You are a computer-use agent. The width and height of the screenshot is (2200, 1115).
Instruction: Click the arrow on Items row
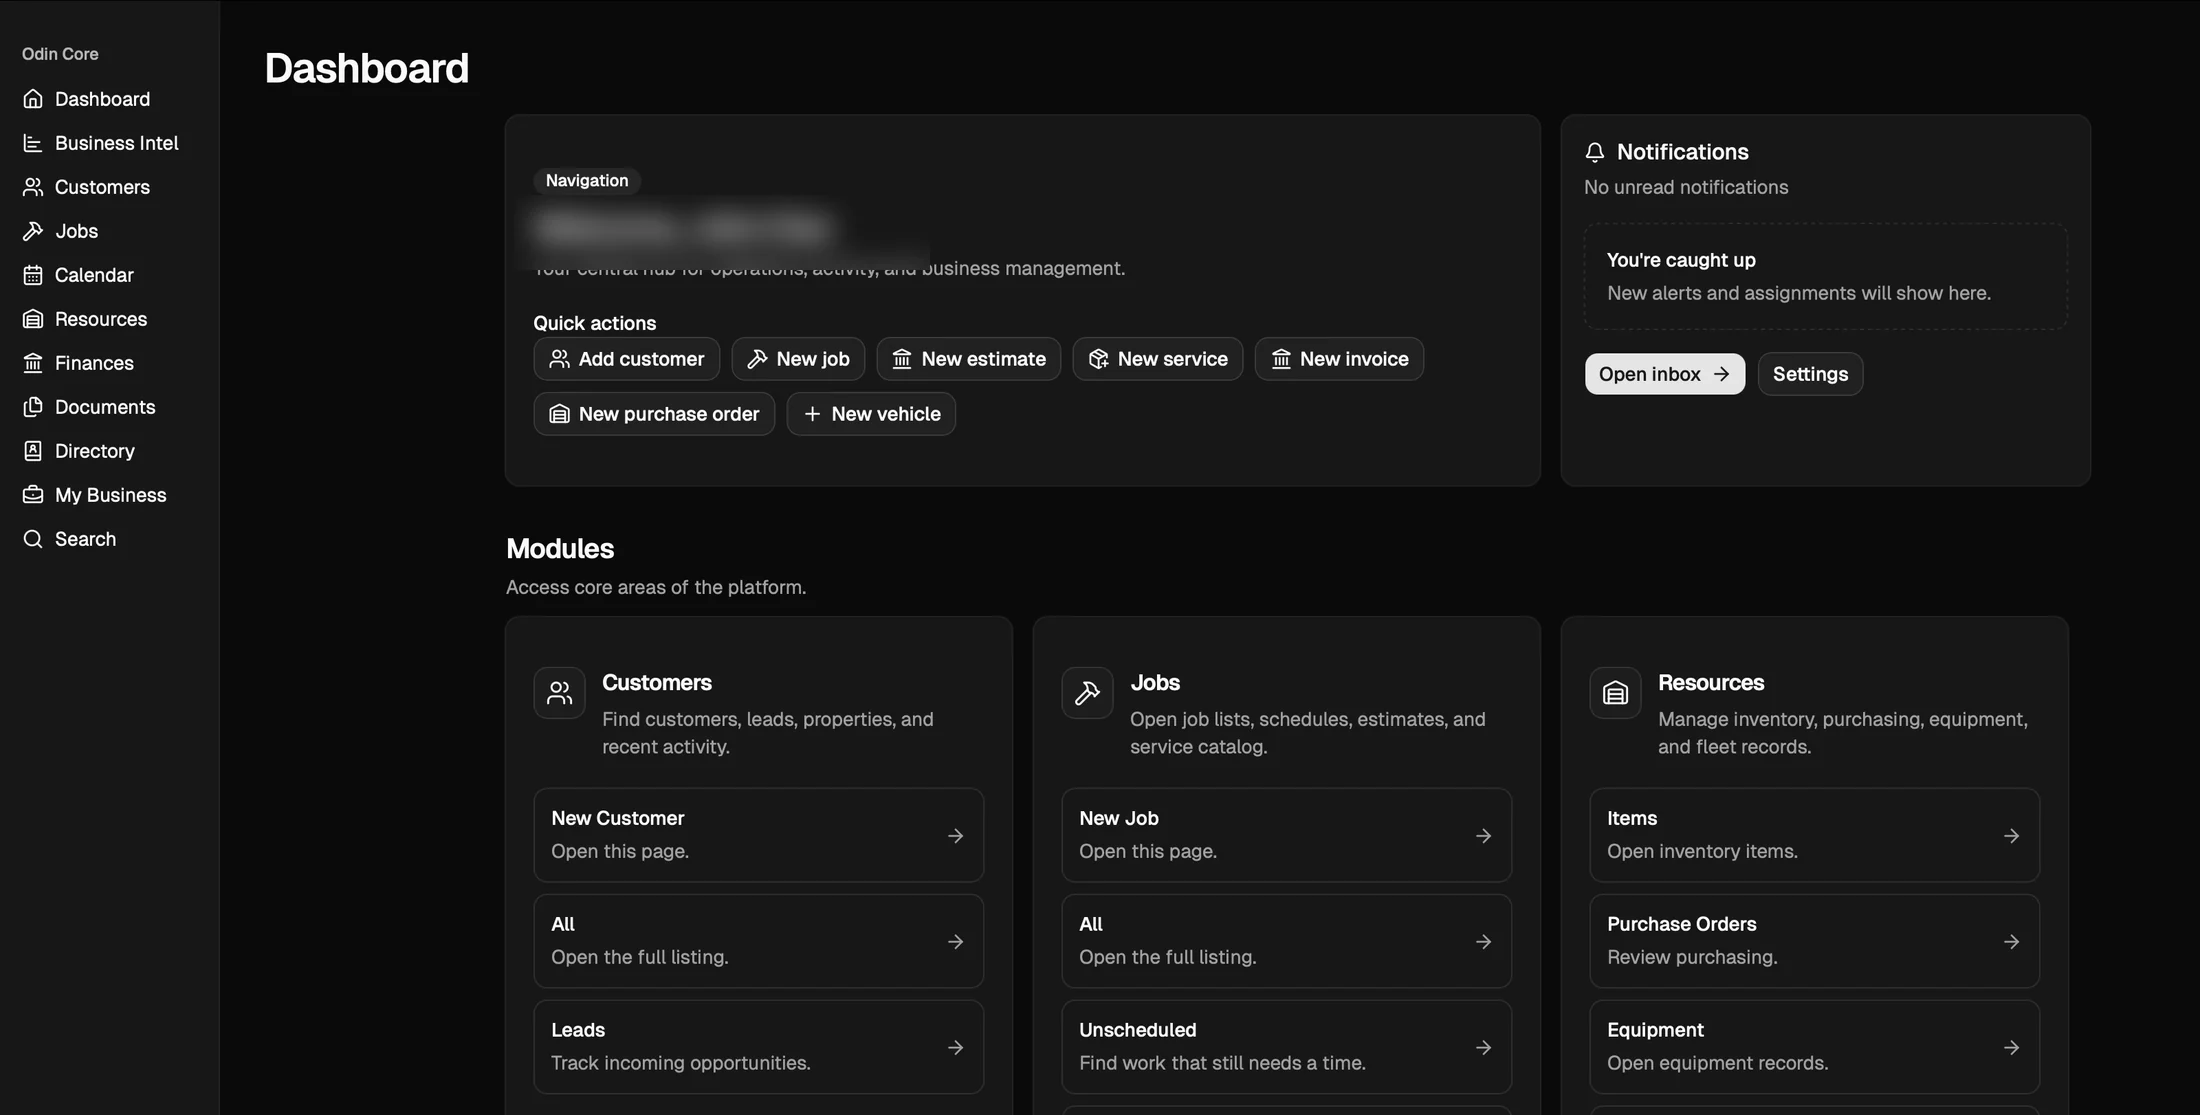[x=2012, y=835]
